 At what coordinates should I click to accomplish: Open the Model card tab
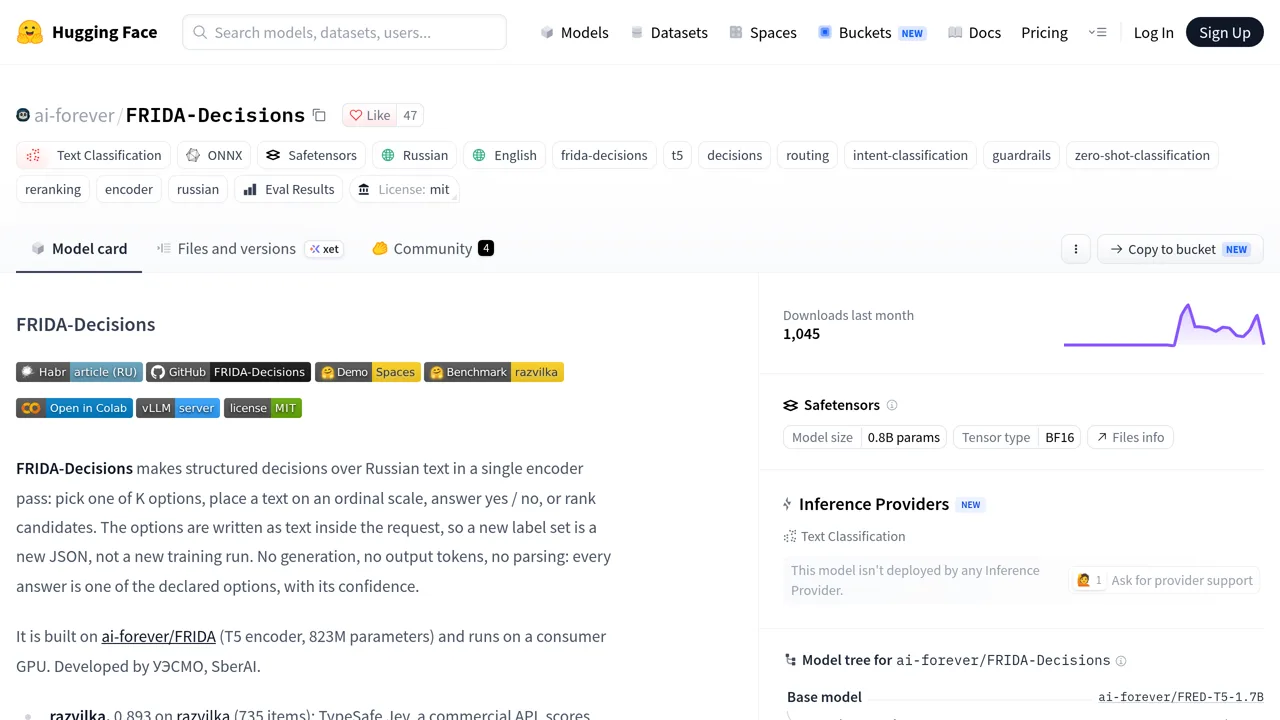(79, 249)
